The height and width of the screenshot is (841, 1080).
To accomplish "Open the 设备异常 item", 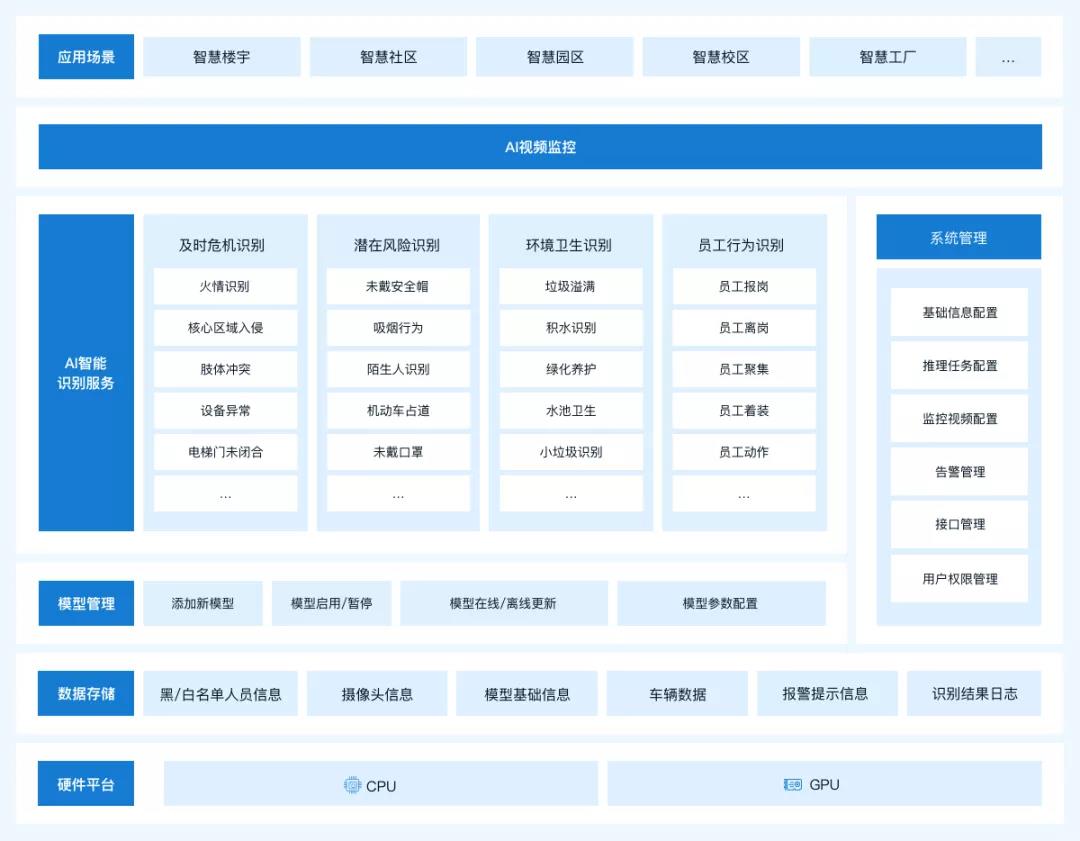I will pos(225,411).
